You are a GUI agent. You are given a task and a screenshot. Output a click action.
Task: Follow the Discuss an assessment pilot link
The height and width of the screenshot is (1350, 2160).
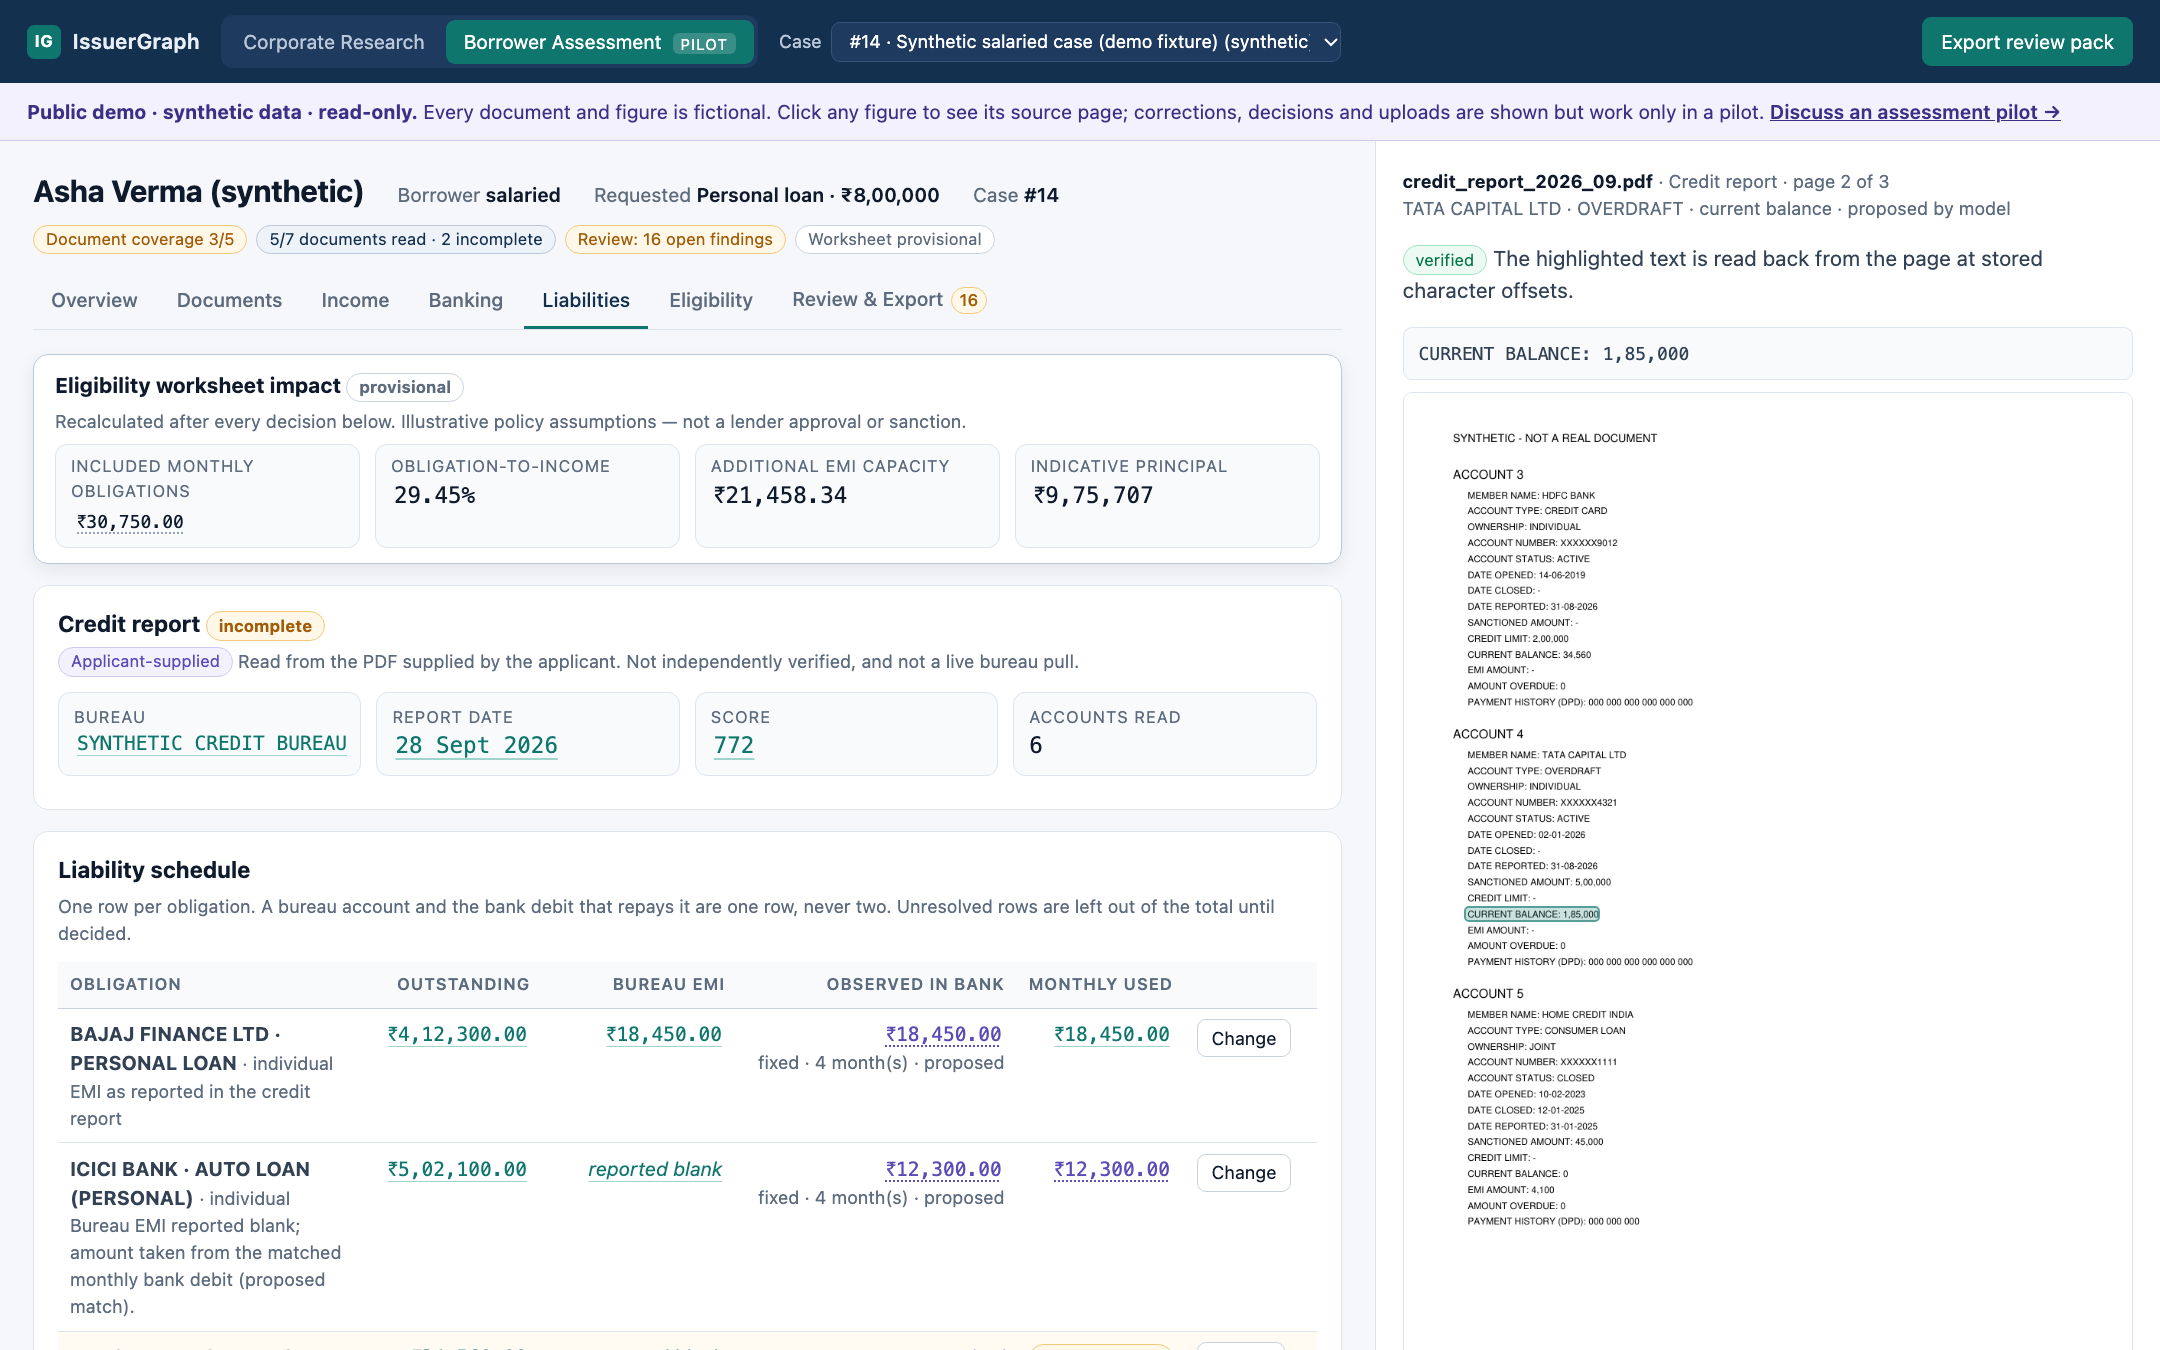[x=1915, y=112]
